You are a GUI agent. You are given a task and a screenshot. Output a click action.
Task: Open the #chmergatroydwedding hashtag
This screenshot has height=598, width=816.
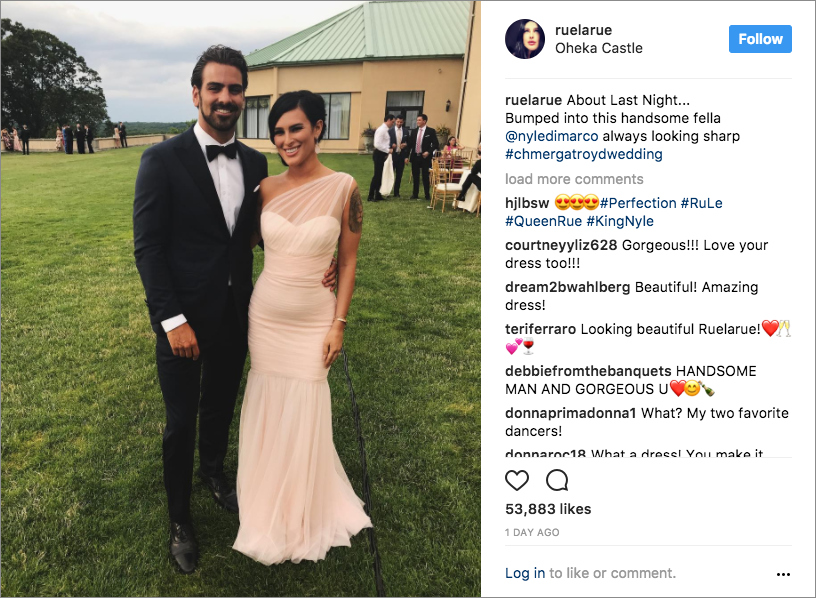[583, 154]
